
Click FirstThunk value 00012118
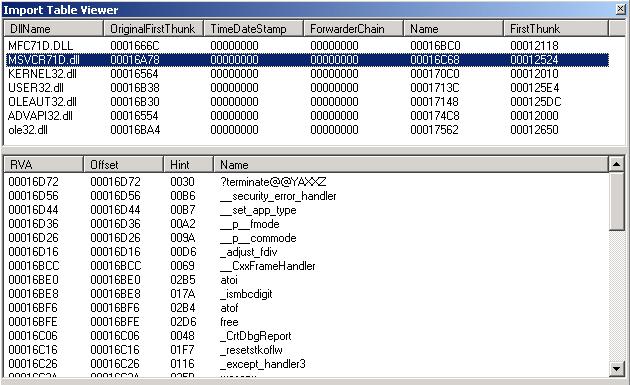[x=534, y=45]
